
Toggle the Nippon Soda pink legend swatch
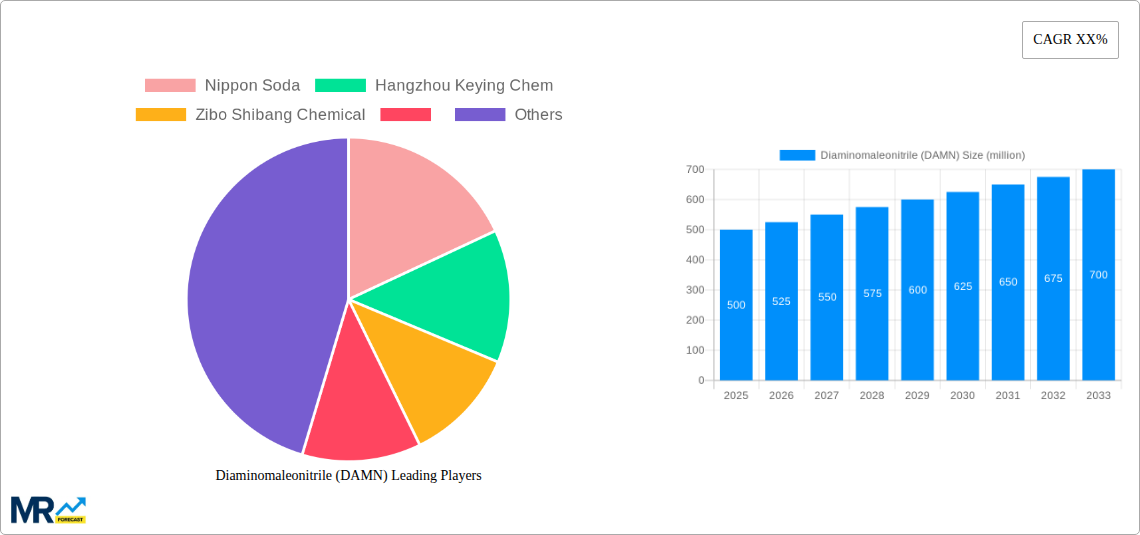tap(170, 86)
